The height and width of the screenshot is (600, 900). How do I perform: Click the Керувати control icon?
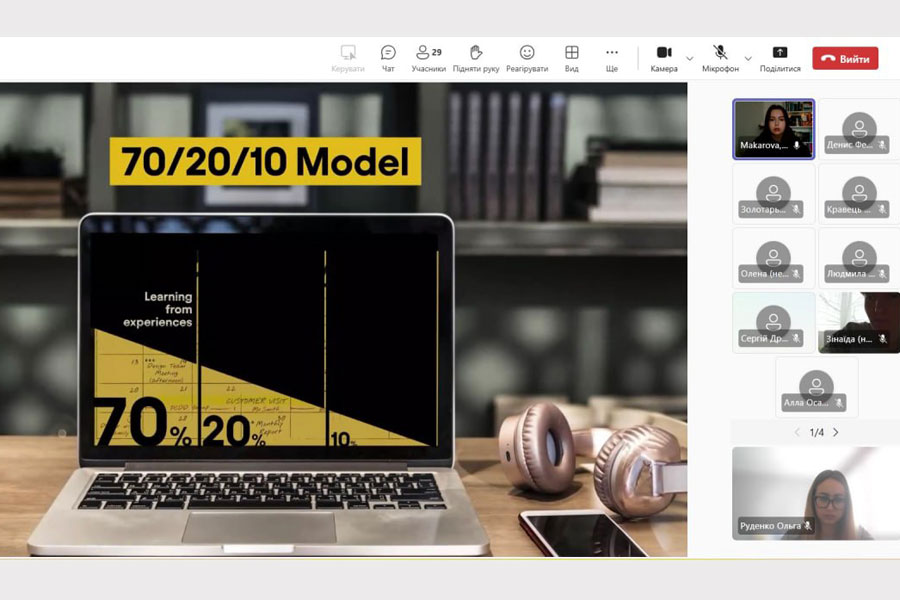click(x=348, y=59)
